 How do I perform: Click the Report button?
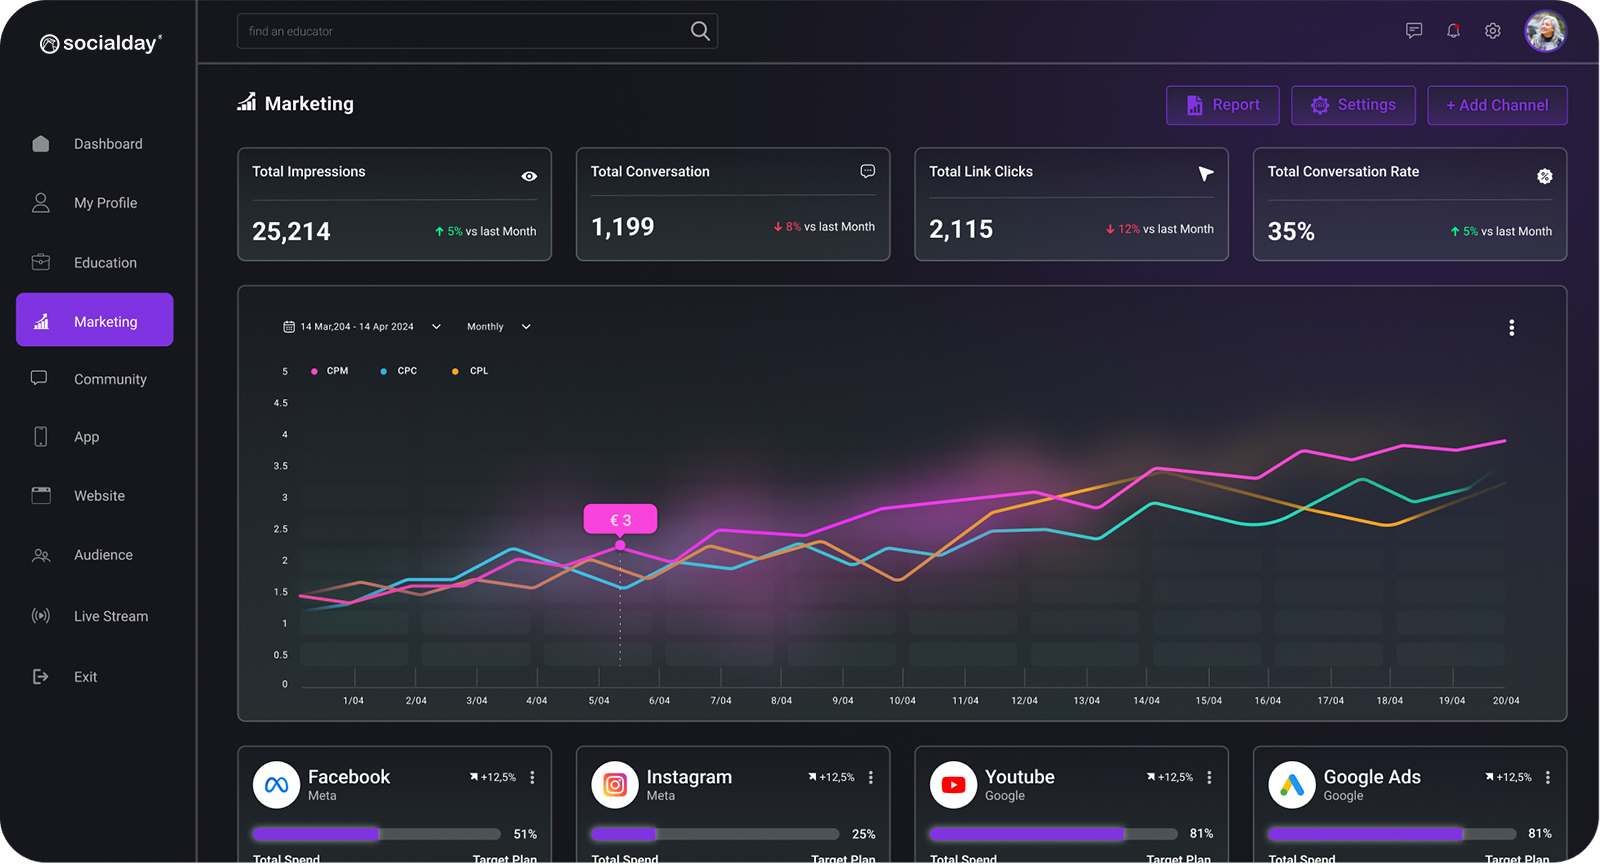pos(1222,105)
